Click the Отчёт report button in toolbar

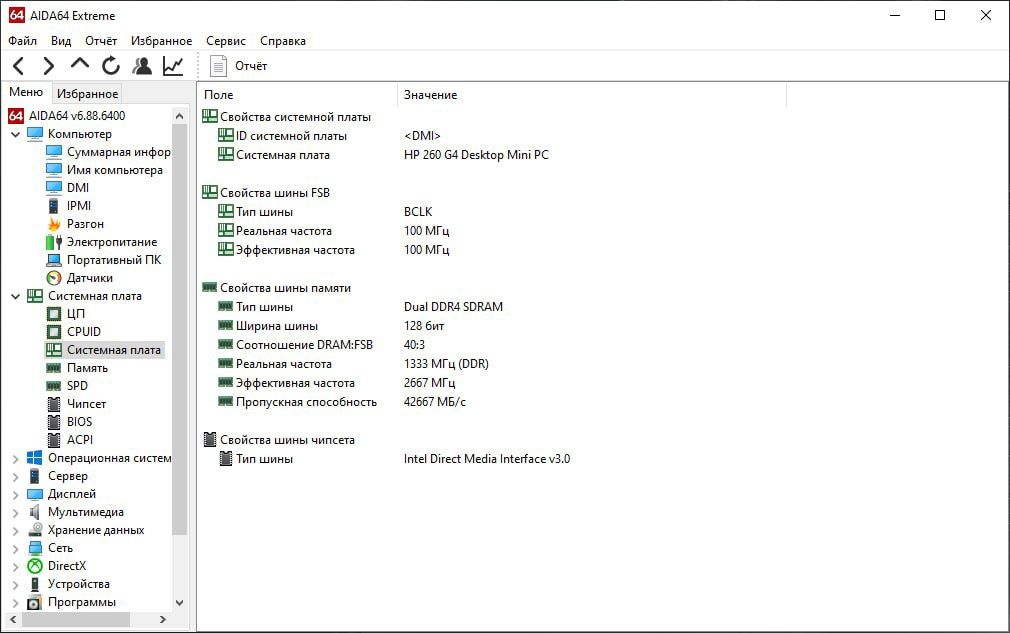tap(239, 66)
